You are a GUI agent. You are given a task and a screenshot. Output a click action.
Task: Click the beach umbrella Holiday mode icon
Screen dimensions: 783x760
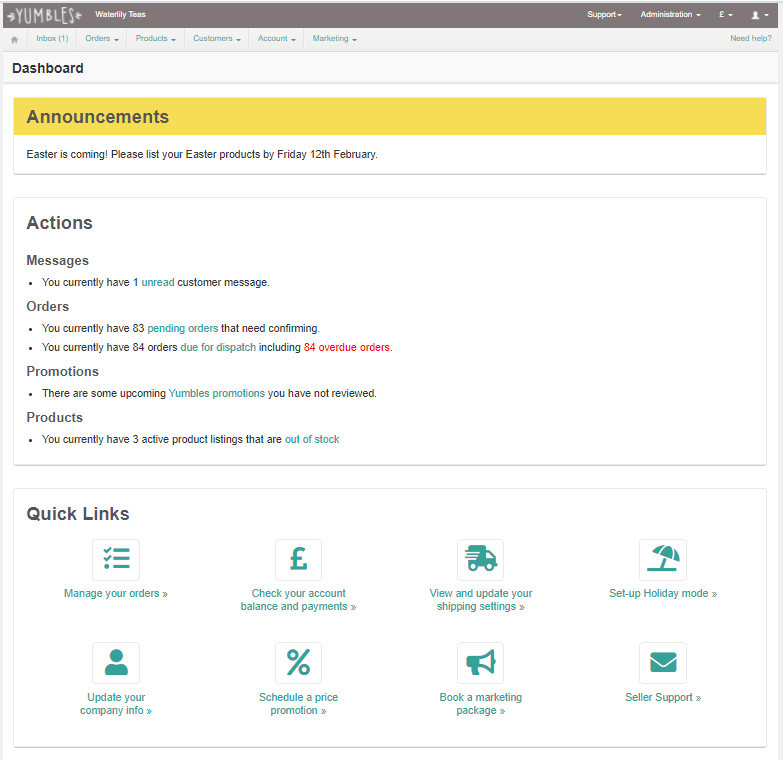pos(663,559)
